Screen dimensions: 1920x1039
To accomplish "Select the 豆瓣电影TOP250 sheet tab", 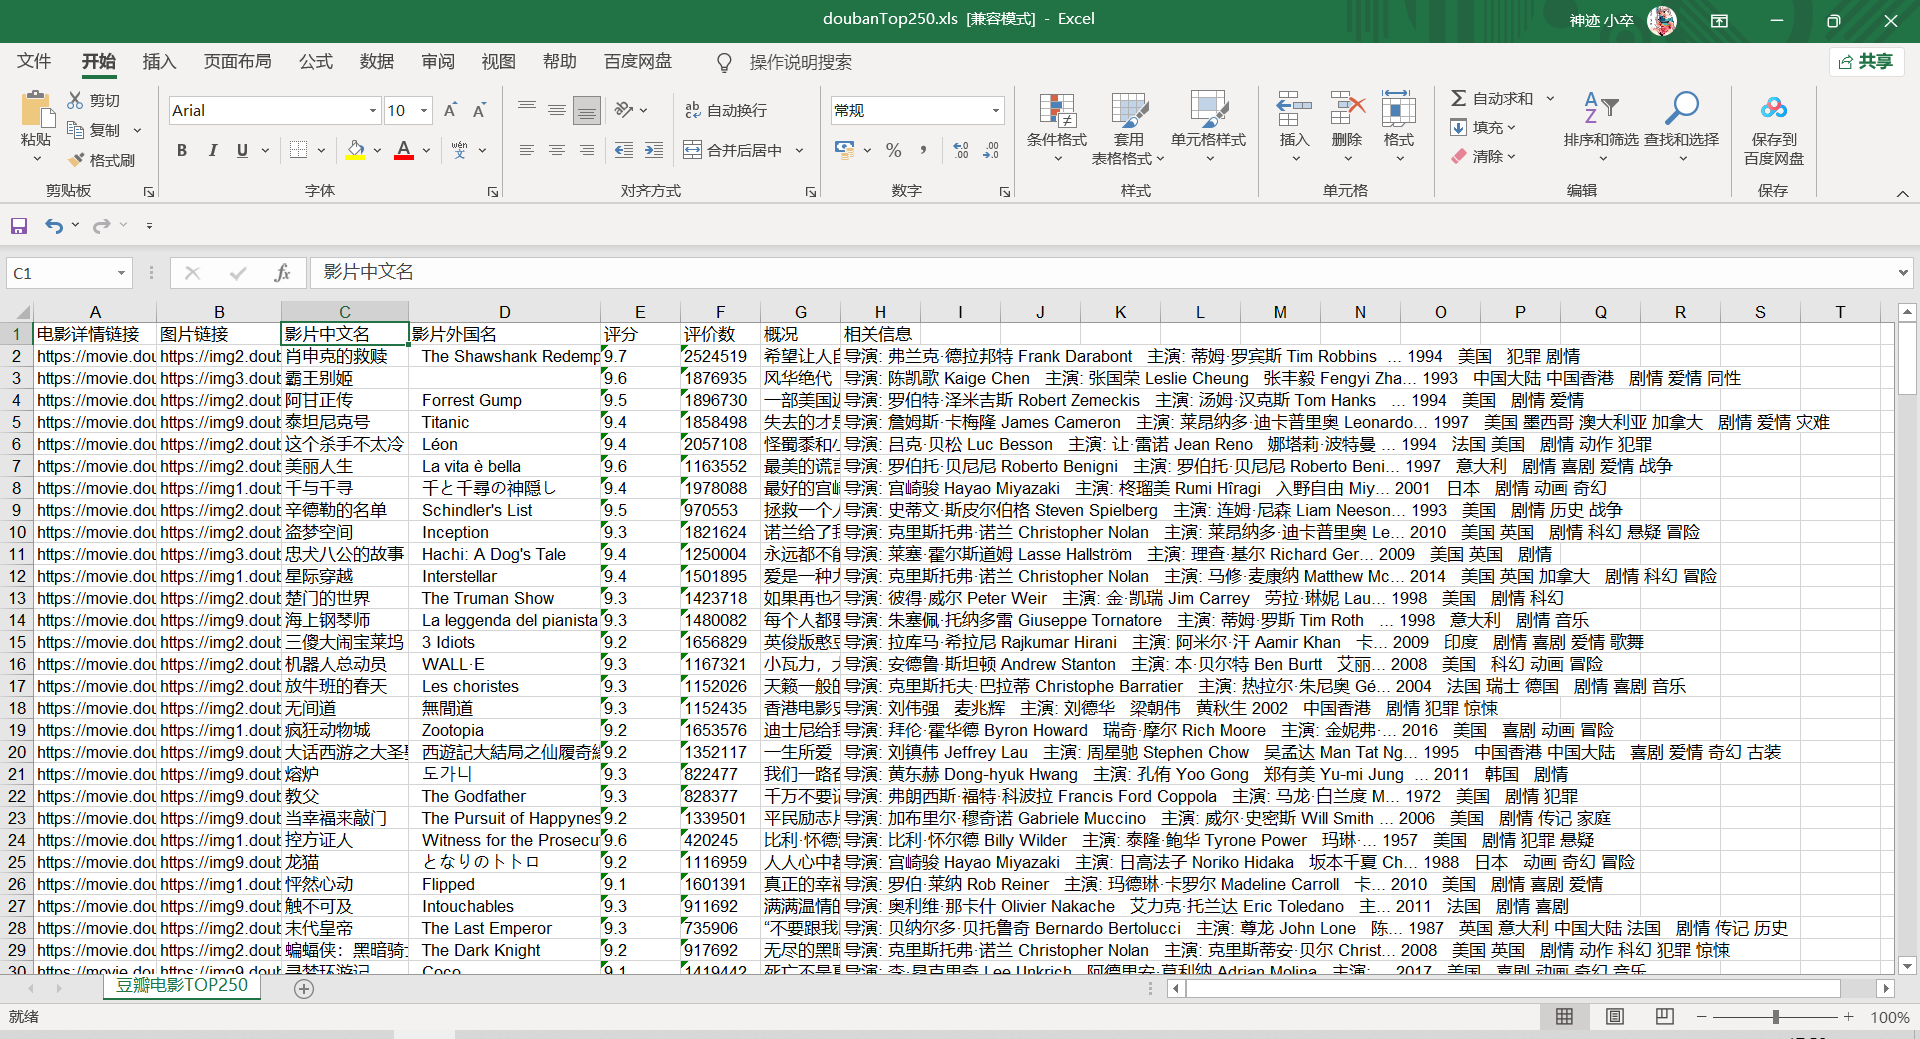I will click(182, 985).
